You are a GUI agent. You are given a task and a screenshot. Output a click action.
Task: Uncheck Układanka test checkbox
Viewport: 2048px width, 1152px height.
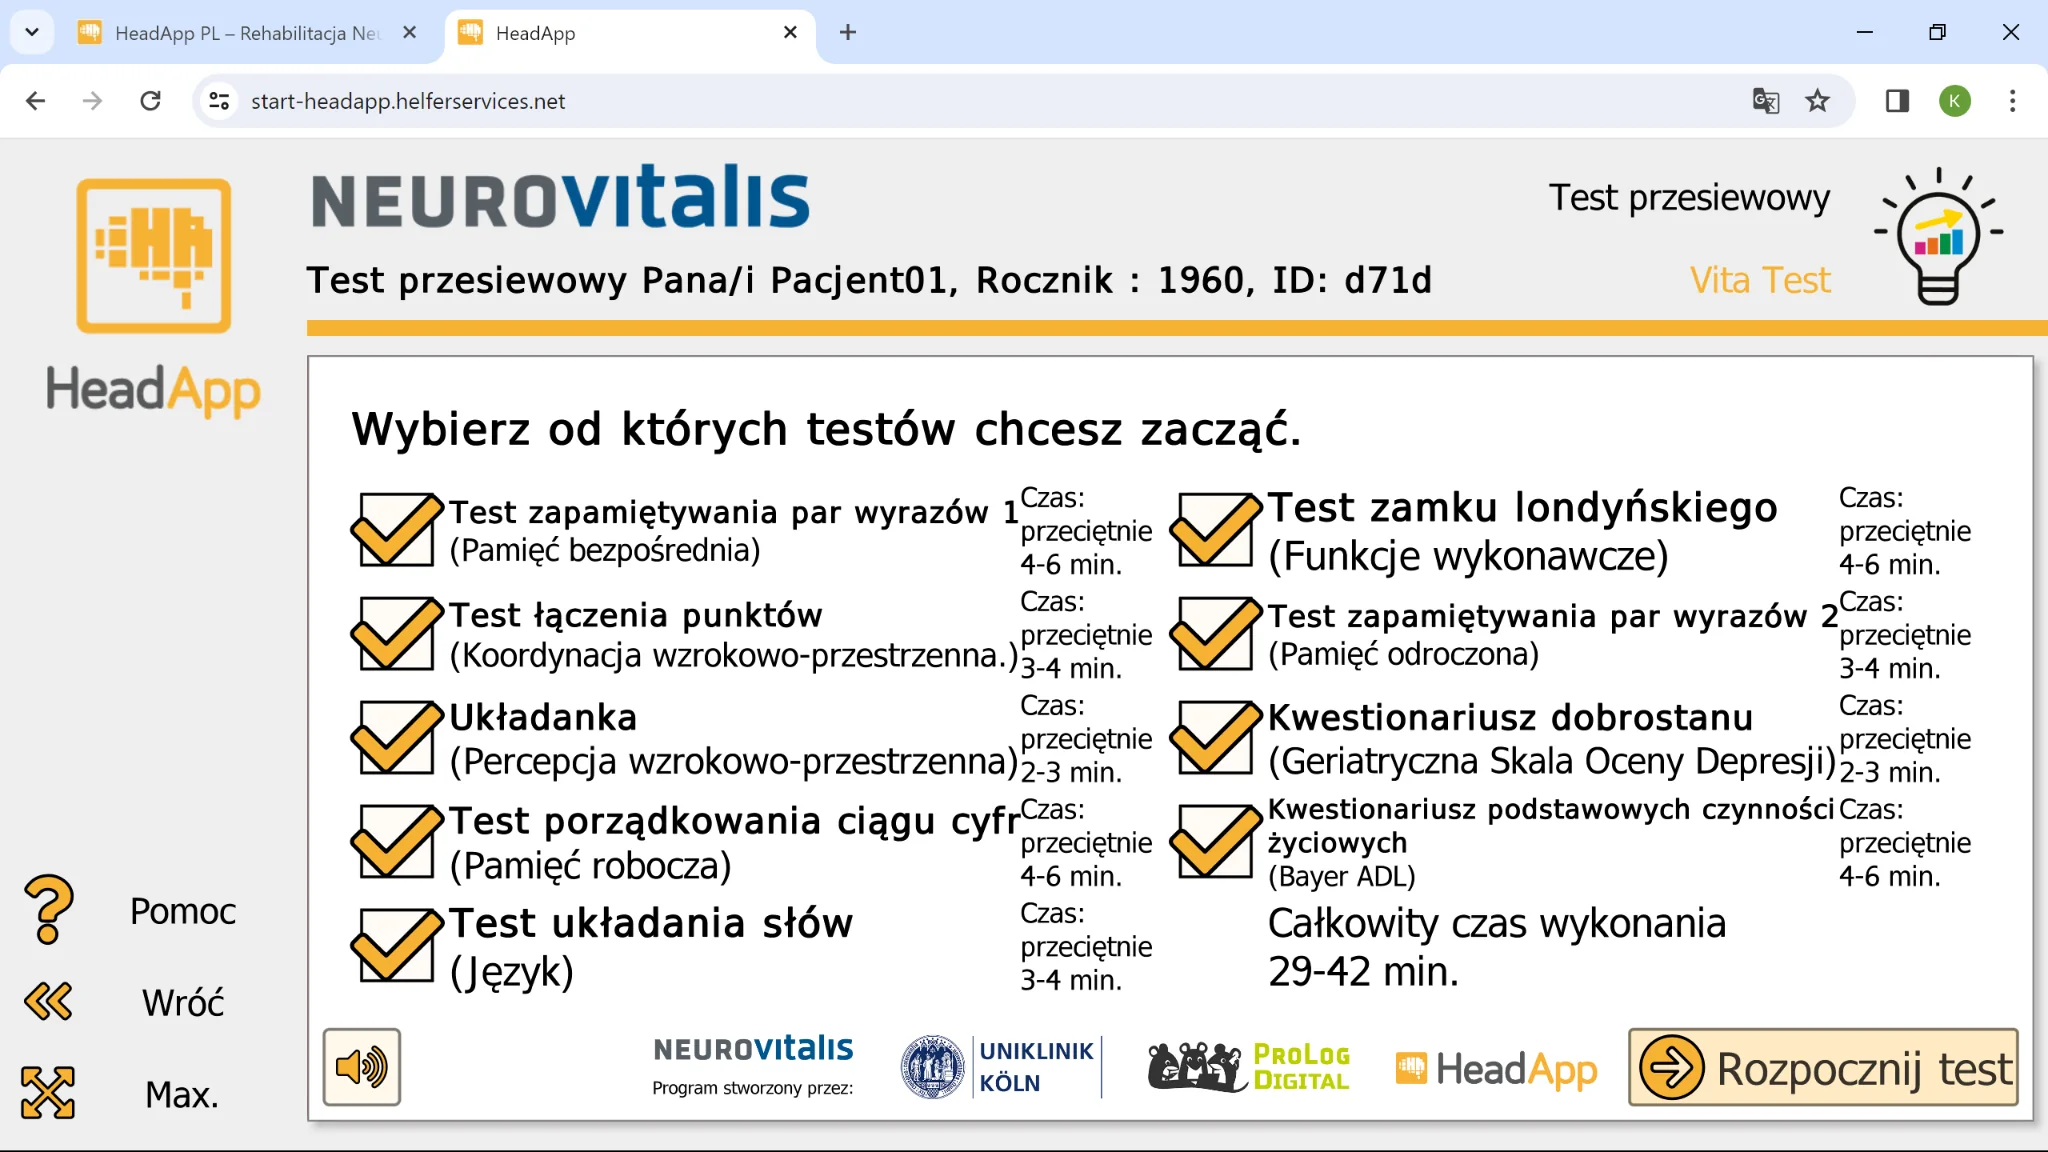coord(396,738)
